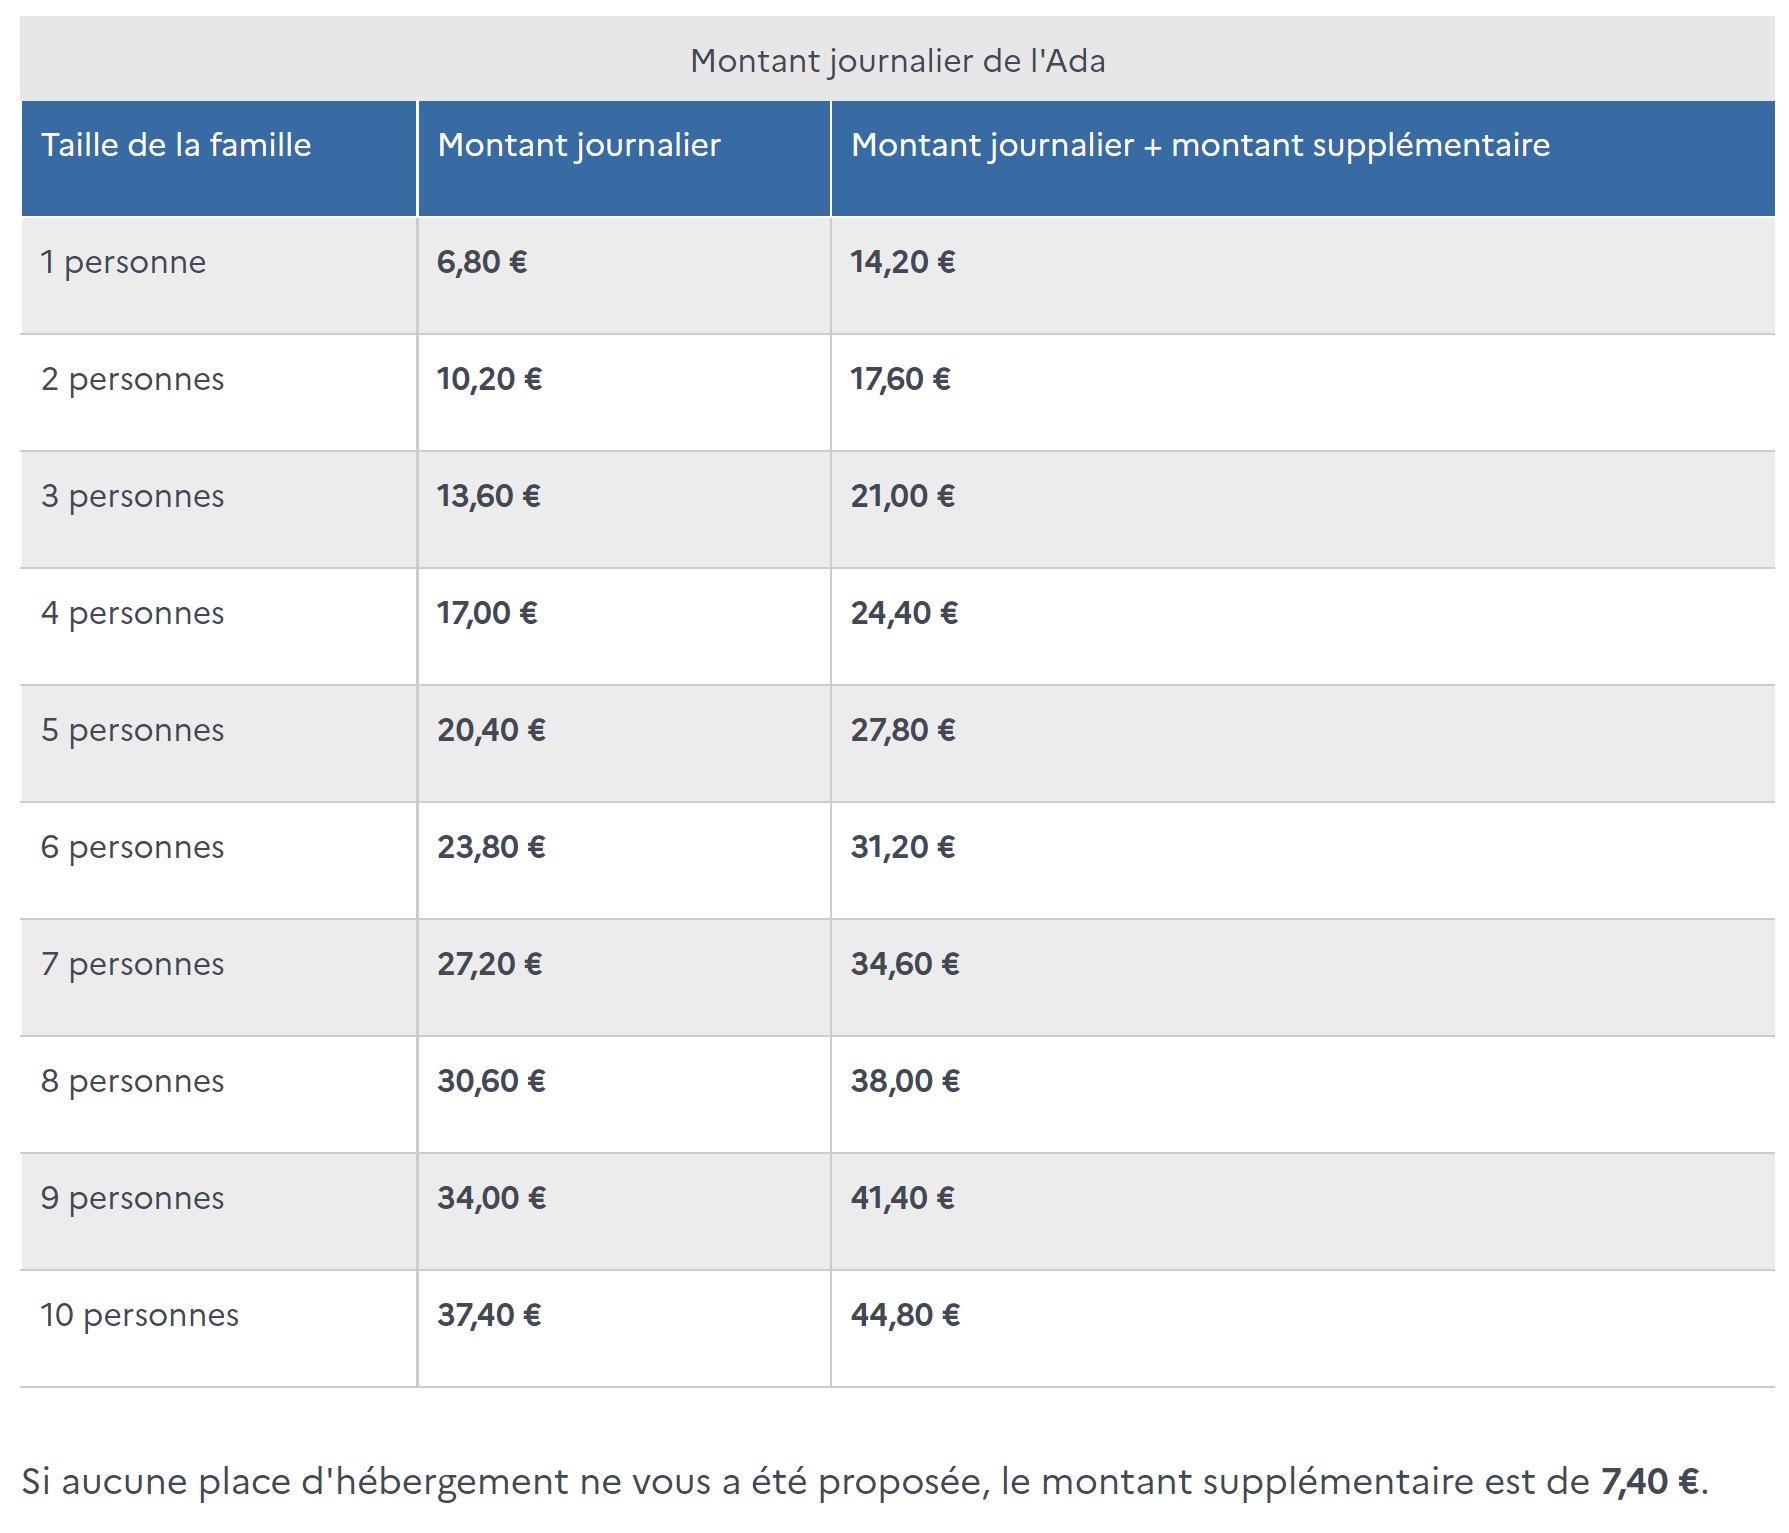Click the 'Montant journalier de l'Ada' table caption

897,61
